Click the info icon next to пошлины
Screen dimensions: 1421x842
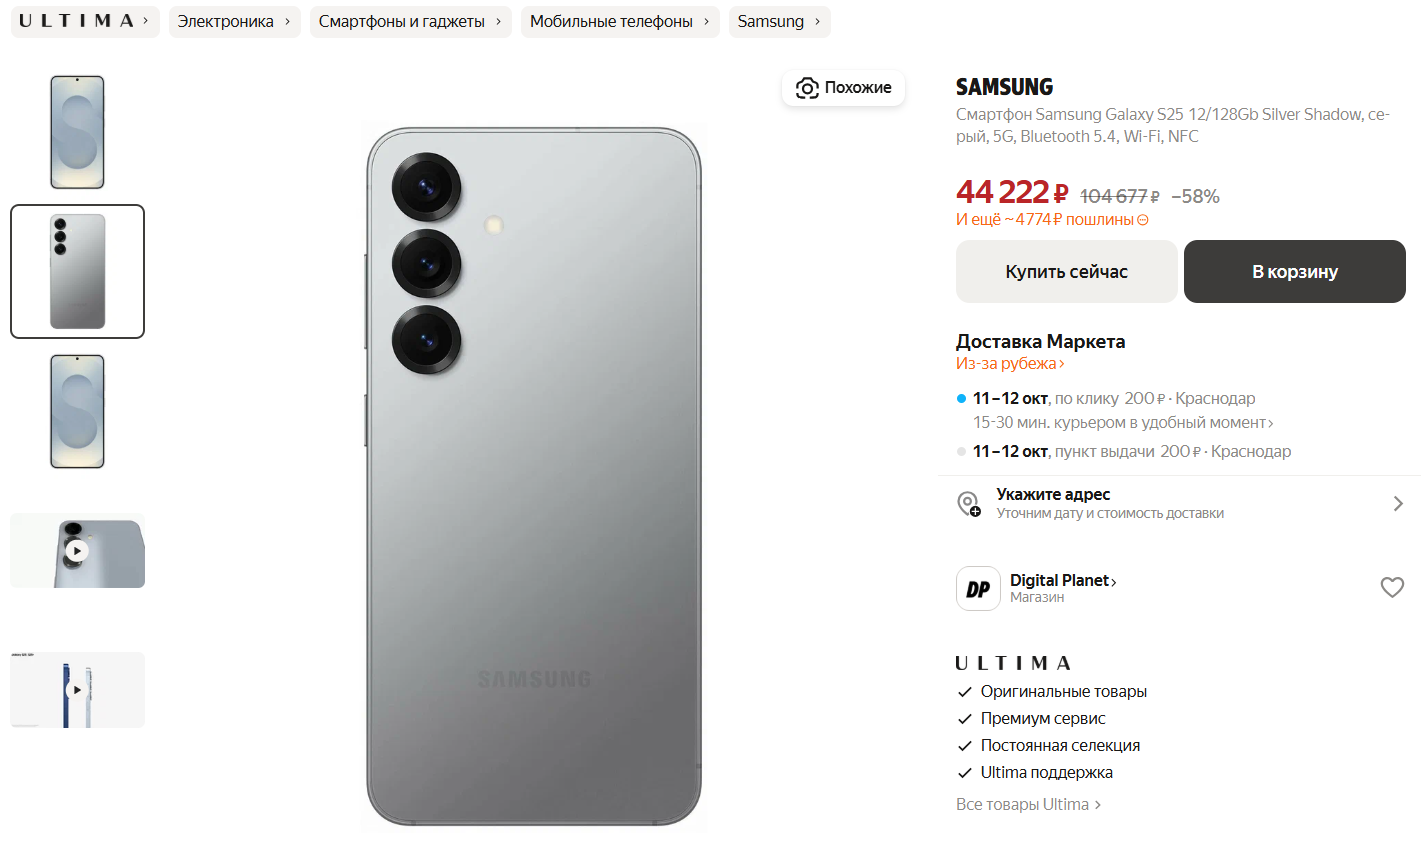pyautogui.click(x=1143, y=220)
